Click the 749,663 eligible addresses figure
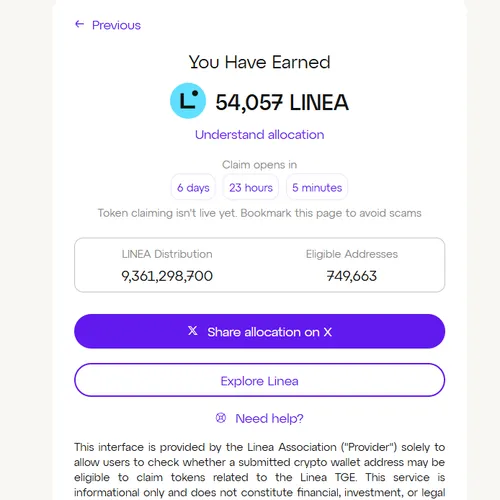The width and height of the screenshot is (500, 500). click(352, 276)
